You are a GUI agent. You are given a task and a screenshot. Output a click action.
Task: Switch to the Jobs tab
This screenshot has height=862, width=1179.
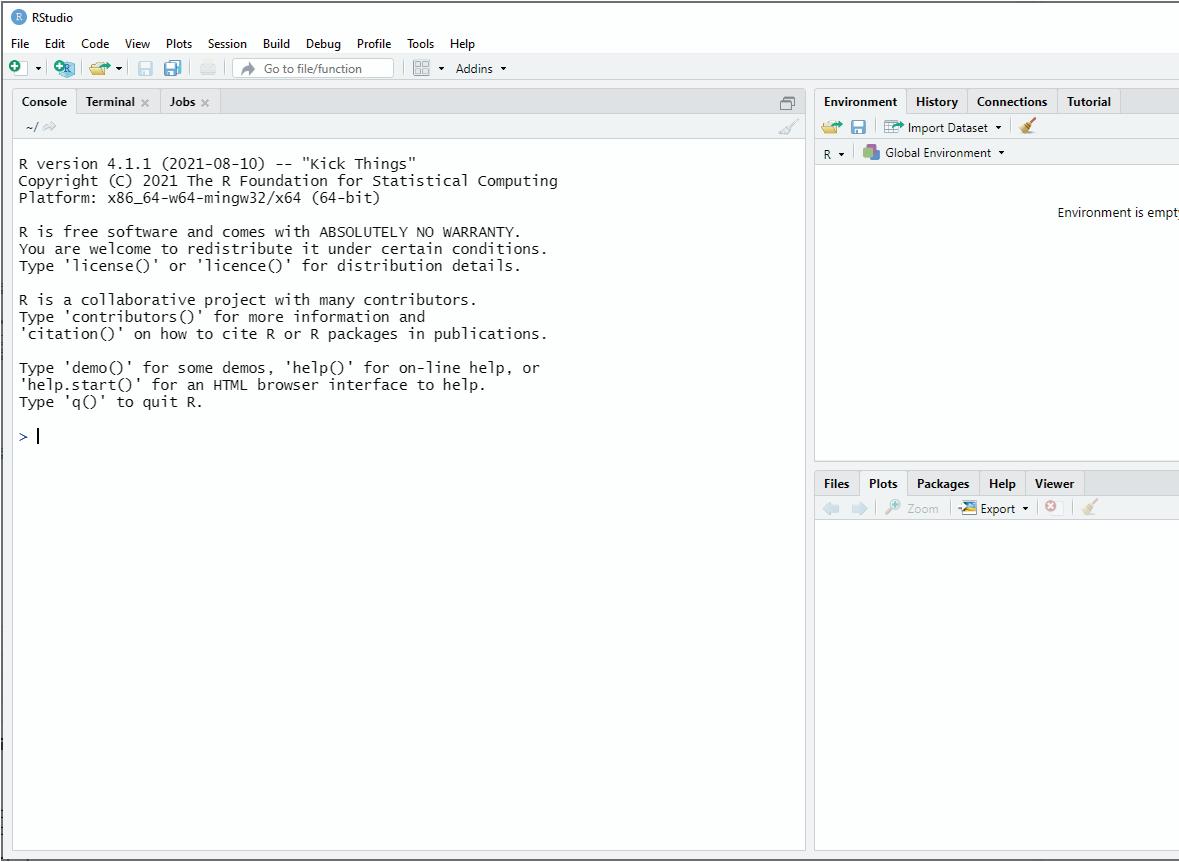tap(182, 102)
